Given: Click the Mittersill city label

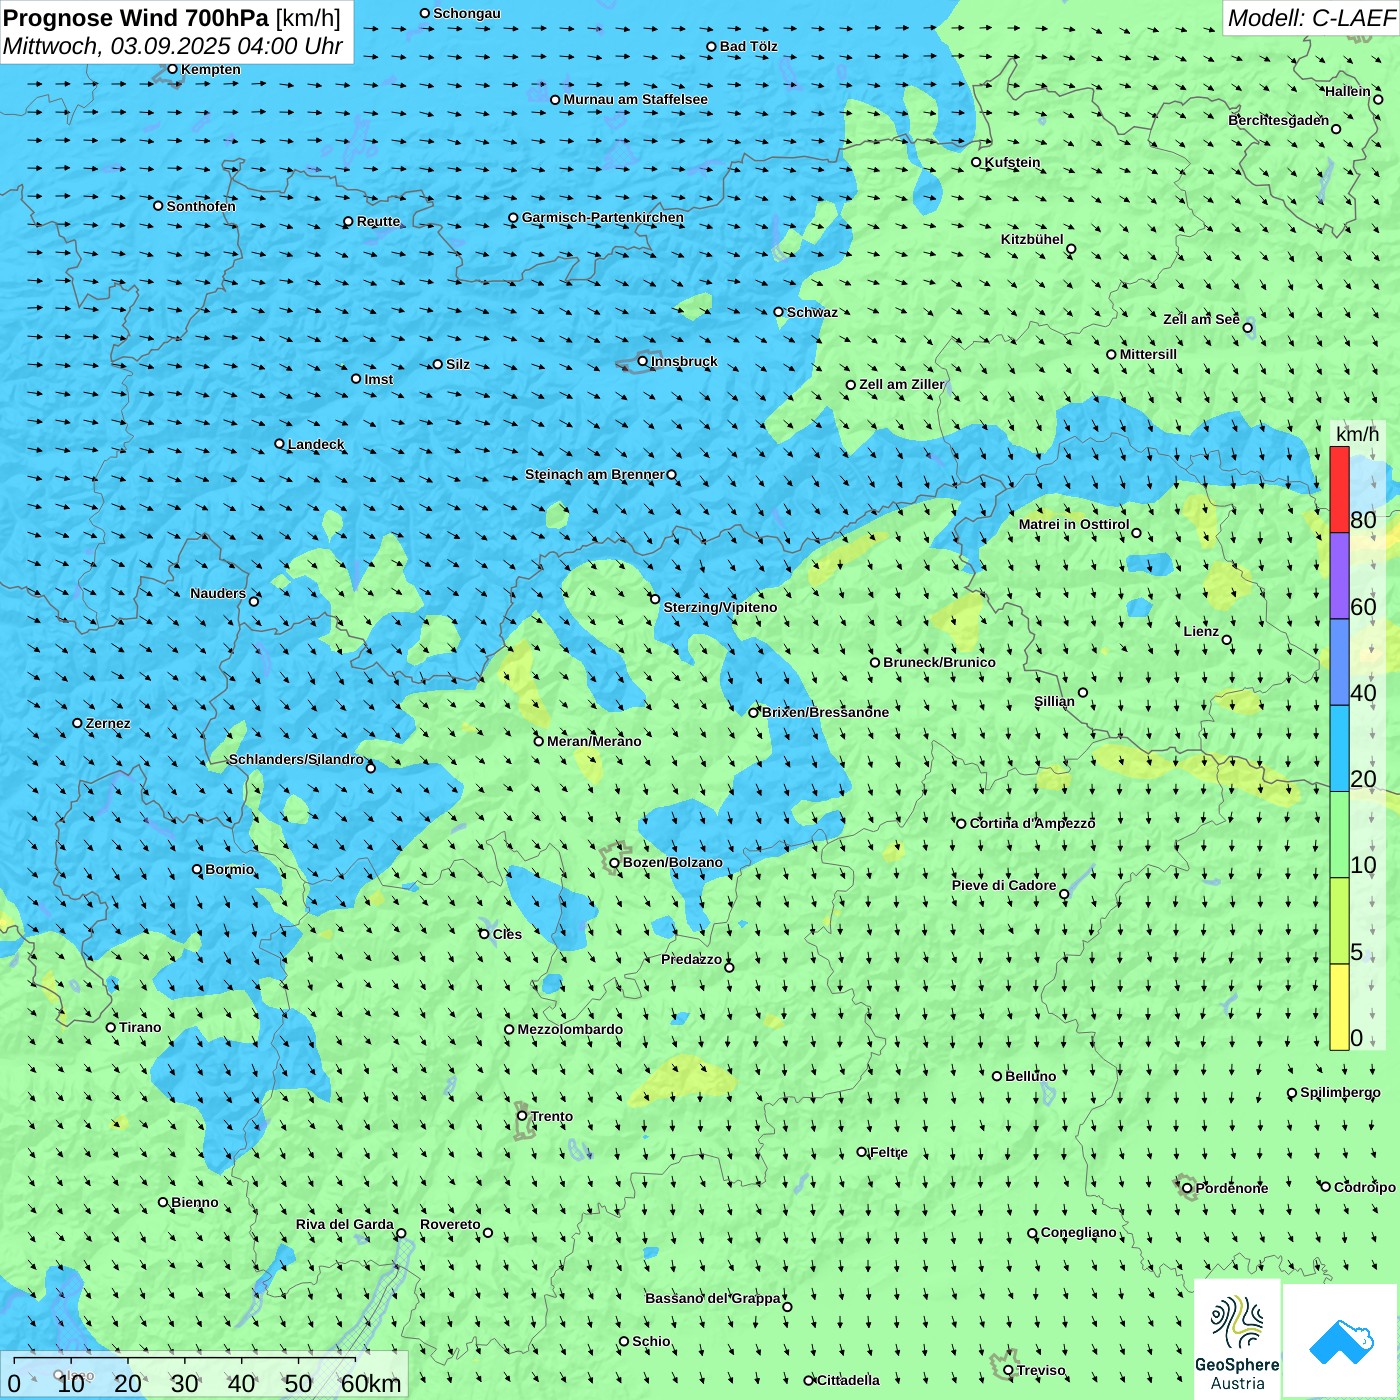Looking at the screenshot, I should click(1148, 354).
